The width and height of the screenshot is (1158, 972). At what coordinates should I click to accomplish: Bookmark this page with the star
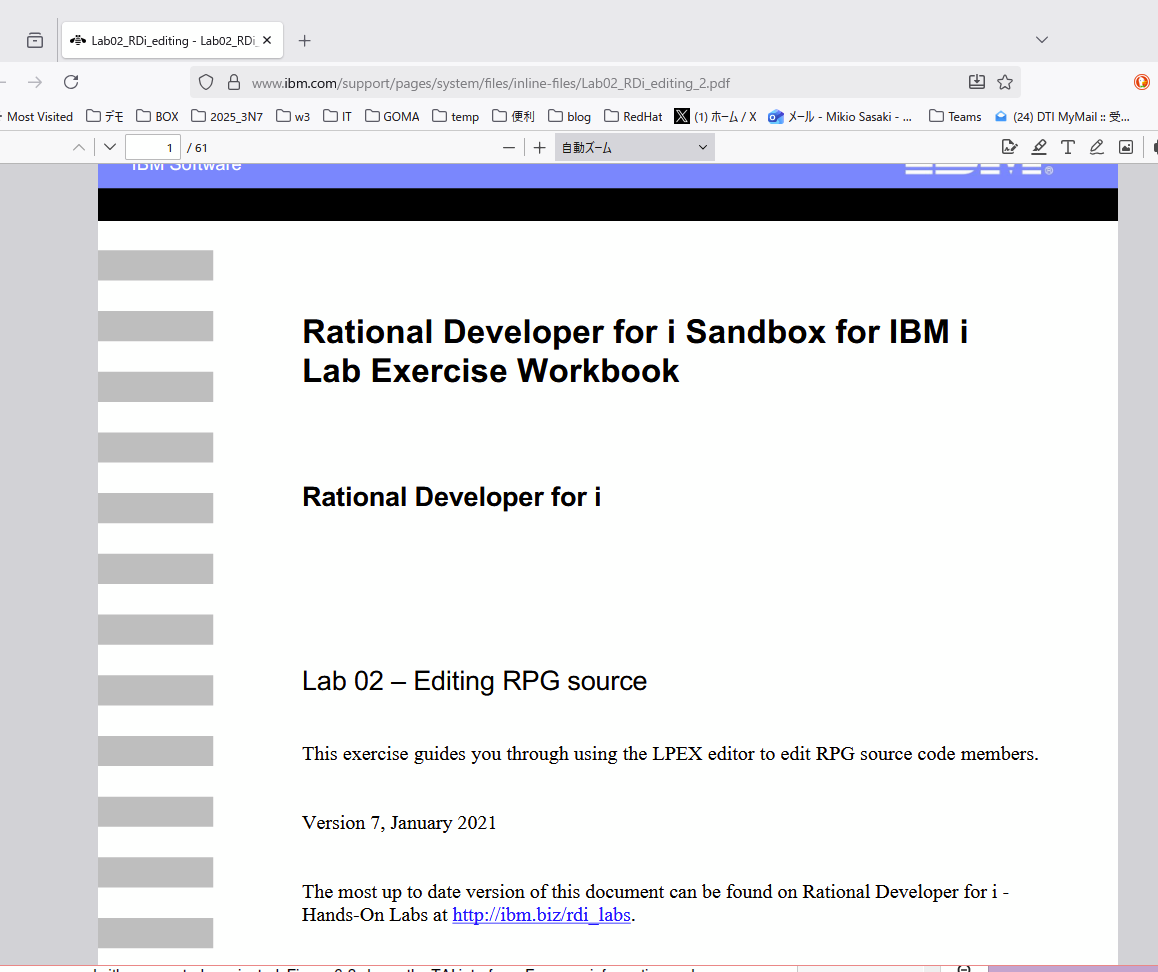tap(1004, 82)
